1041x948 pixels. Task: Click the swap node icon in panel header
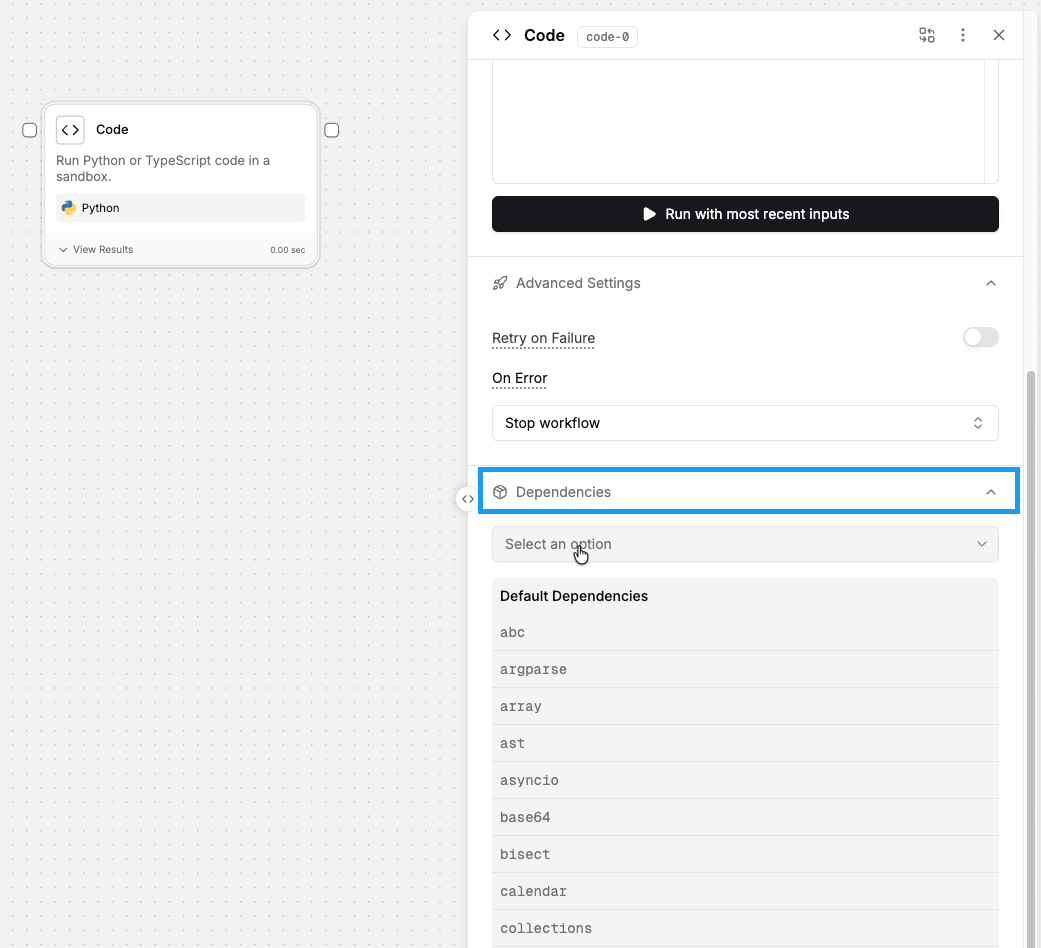click(927, 36)
